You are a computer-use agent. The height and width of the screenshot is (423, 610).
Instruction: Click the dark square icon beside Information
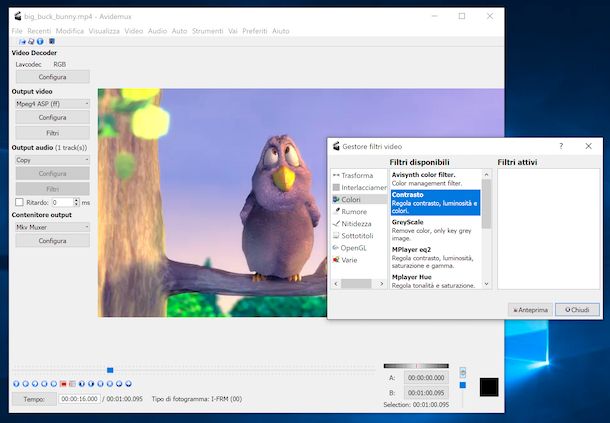click(x=52, y=41)
